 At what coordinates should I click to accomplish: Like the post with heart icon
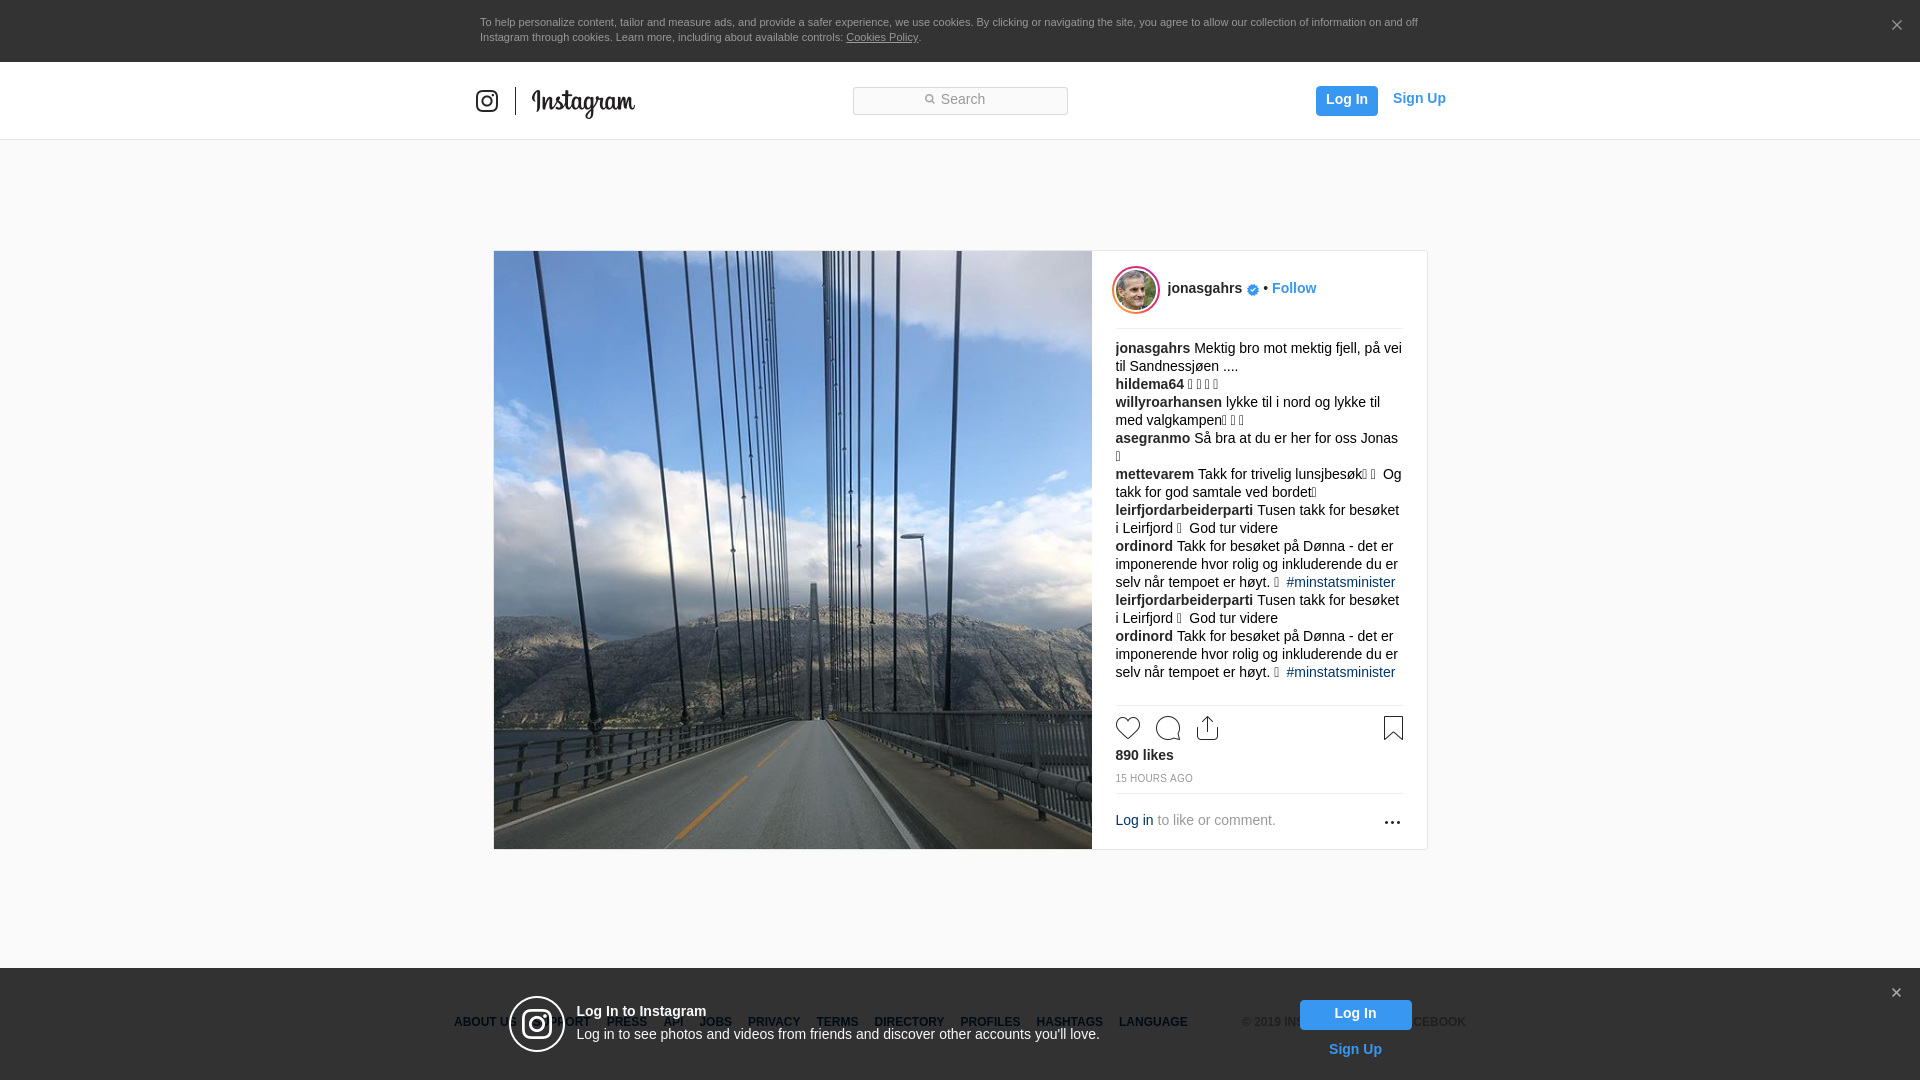coord(1128,728)
